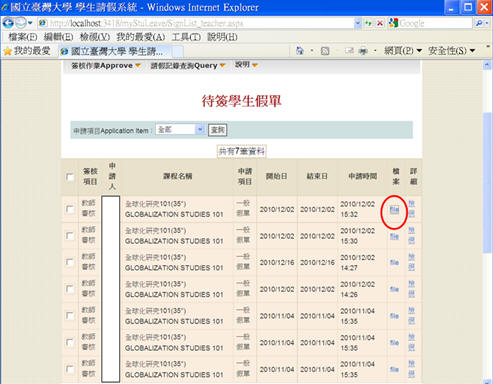Click the read mail envelope icon
This screenshot has width=493, height=384.
[x=349, y=51]
